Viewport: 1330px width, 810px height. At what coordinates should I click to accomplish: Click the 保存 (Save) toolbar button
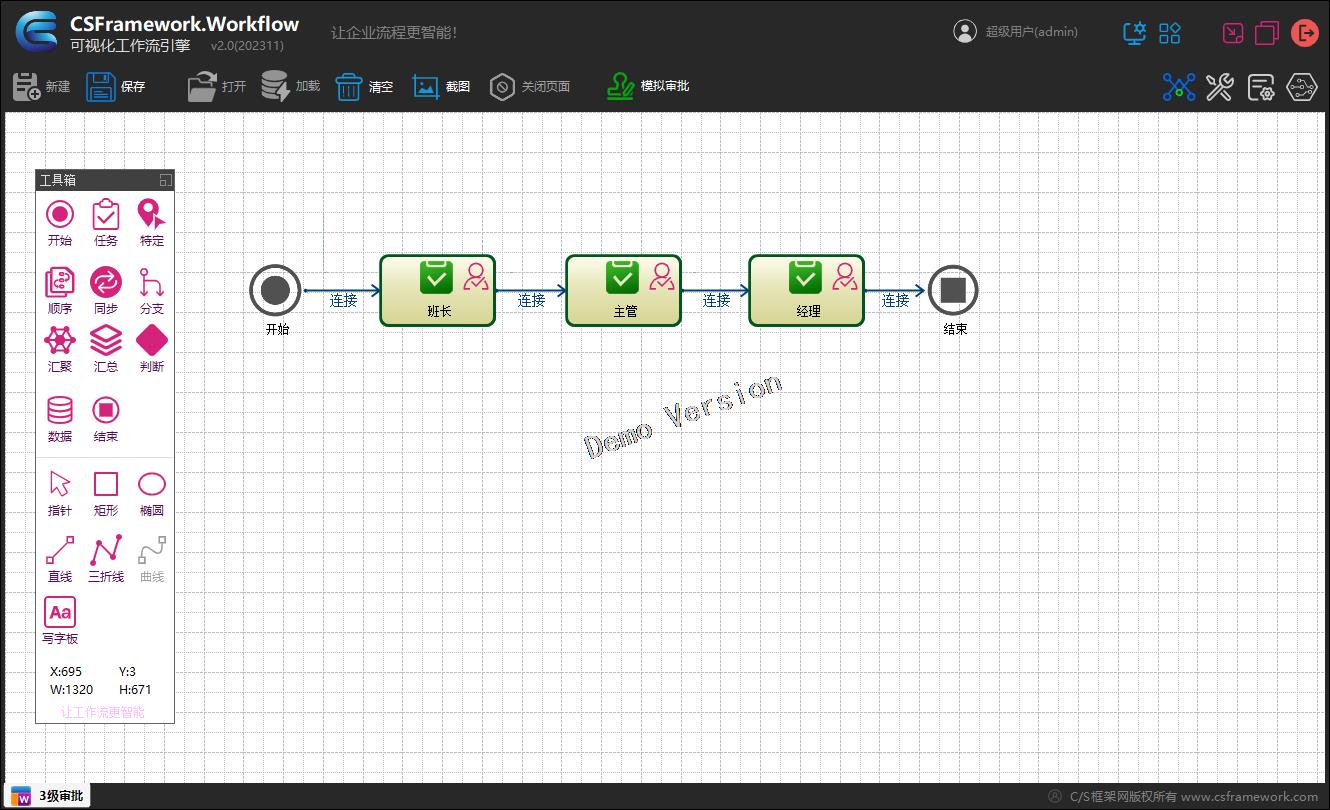click(x=116, y=87)
